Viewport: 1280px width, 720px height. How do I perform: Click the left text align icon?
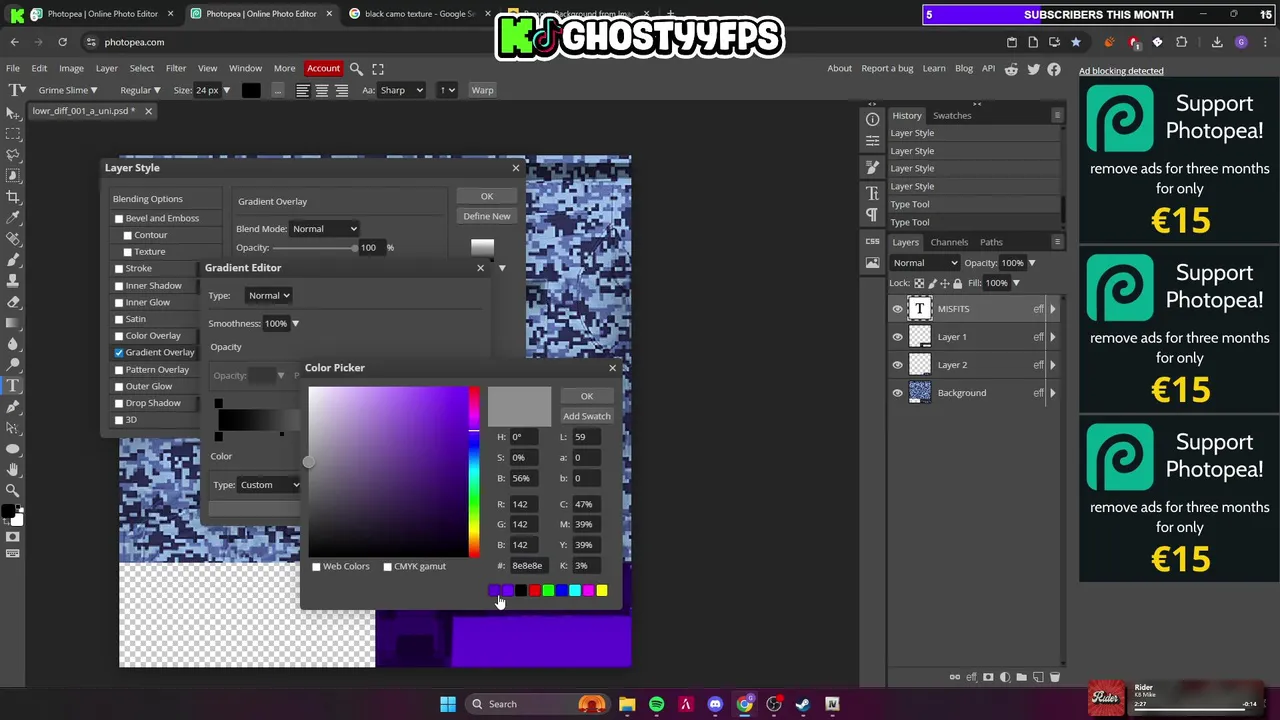click(302, 90)
